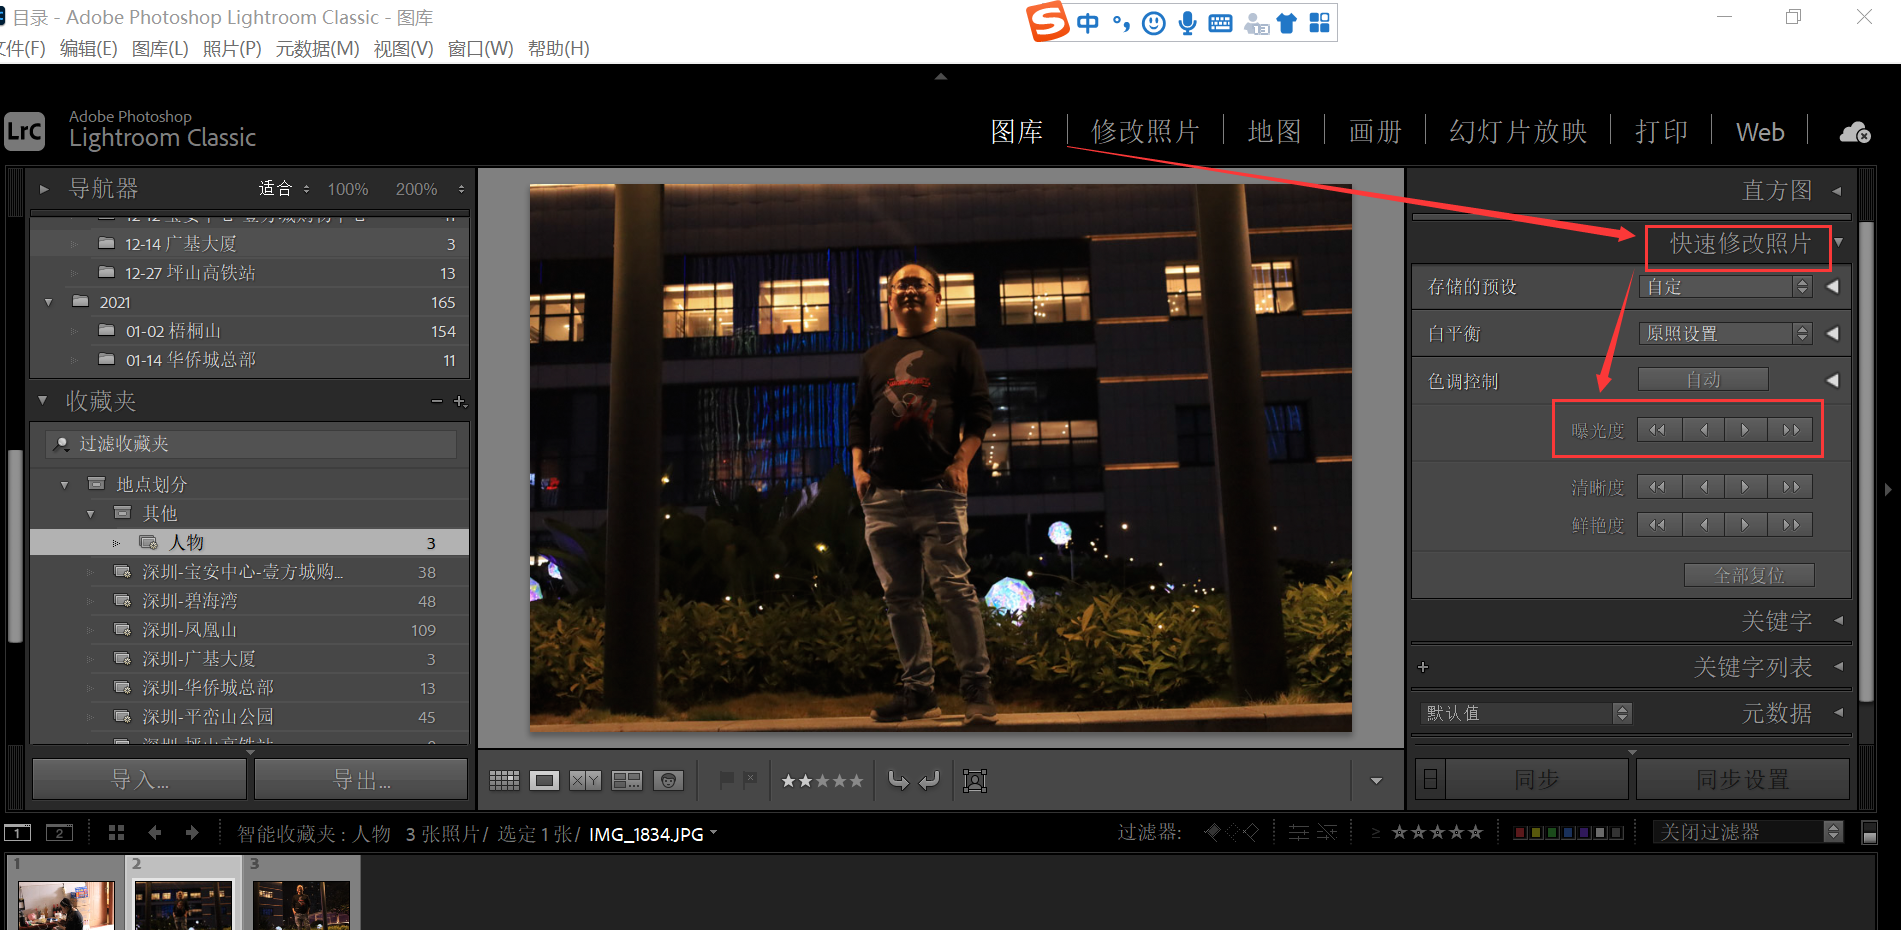Expand the 关键字 panel
This screenshot has width=1901, height=930.
tap(1838, 620)
